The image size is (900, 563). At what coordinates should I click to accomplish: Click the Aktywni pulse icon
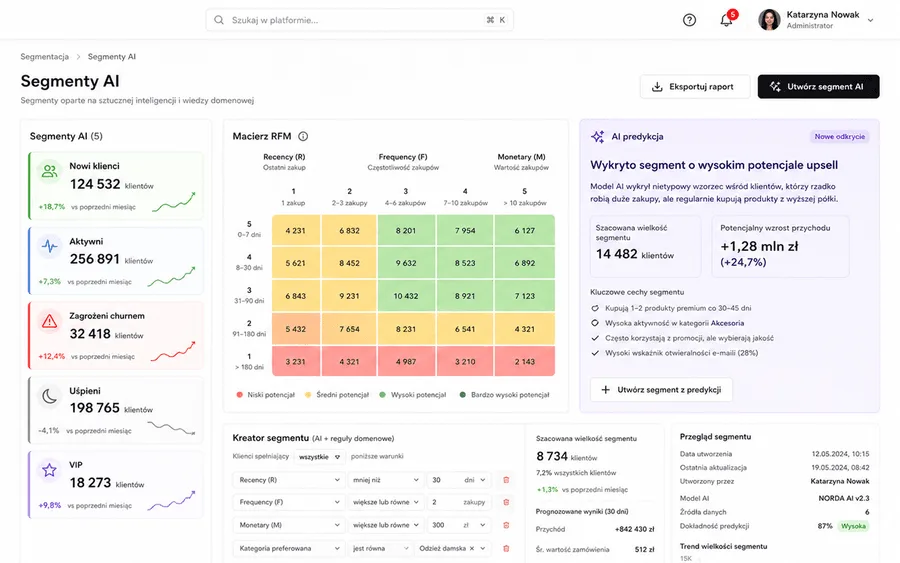pyautogui.click(x=49, y=246)
